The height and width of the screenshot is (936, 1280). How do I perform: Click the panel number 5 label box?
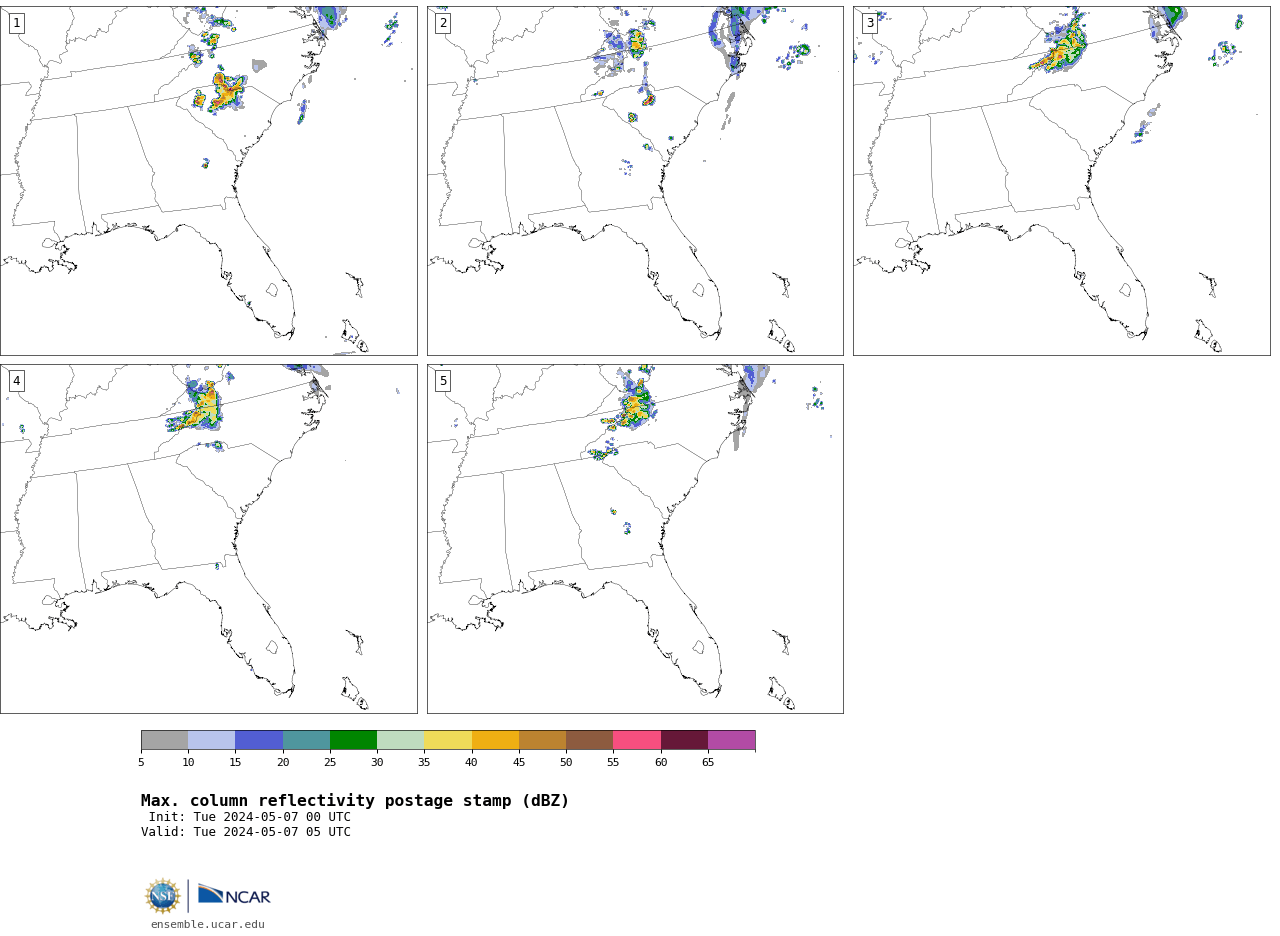pyautogui.click(x=443, y=381)
